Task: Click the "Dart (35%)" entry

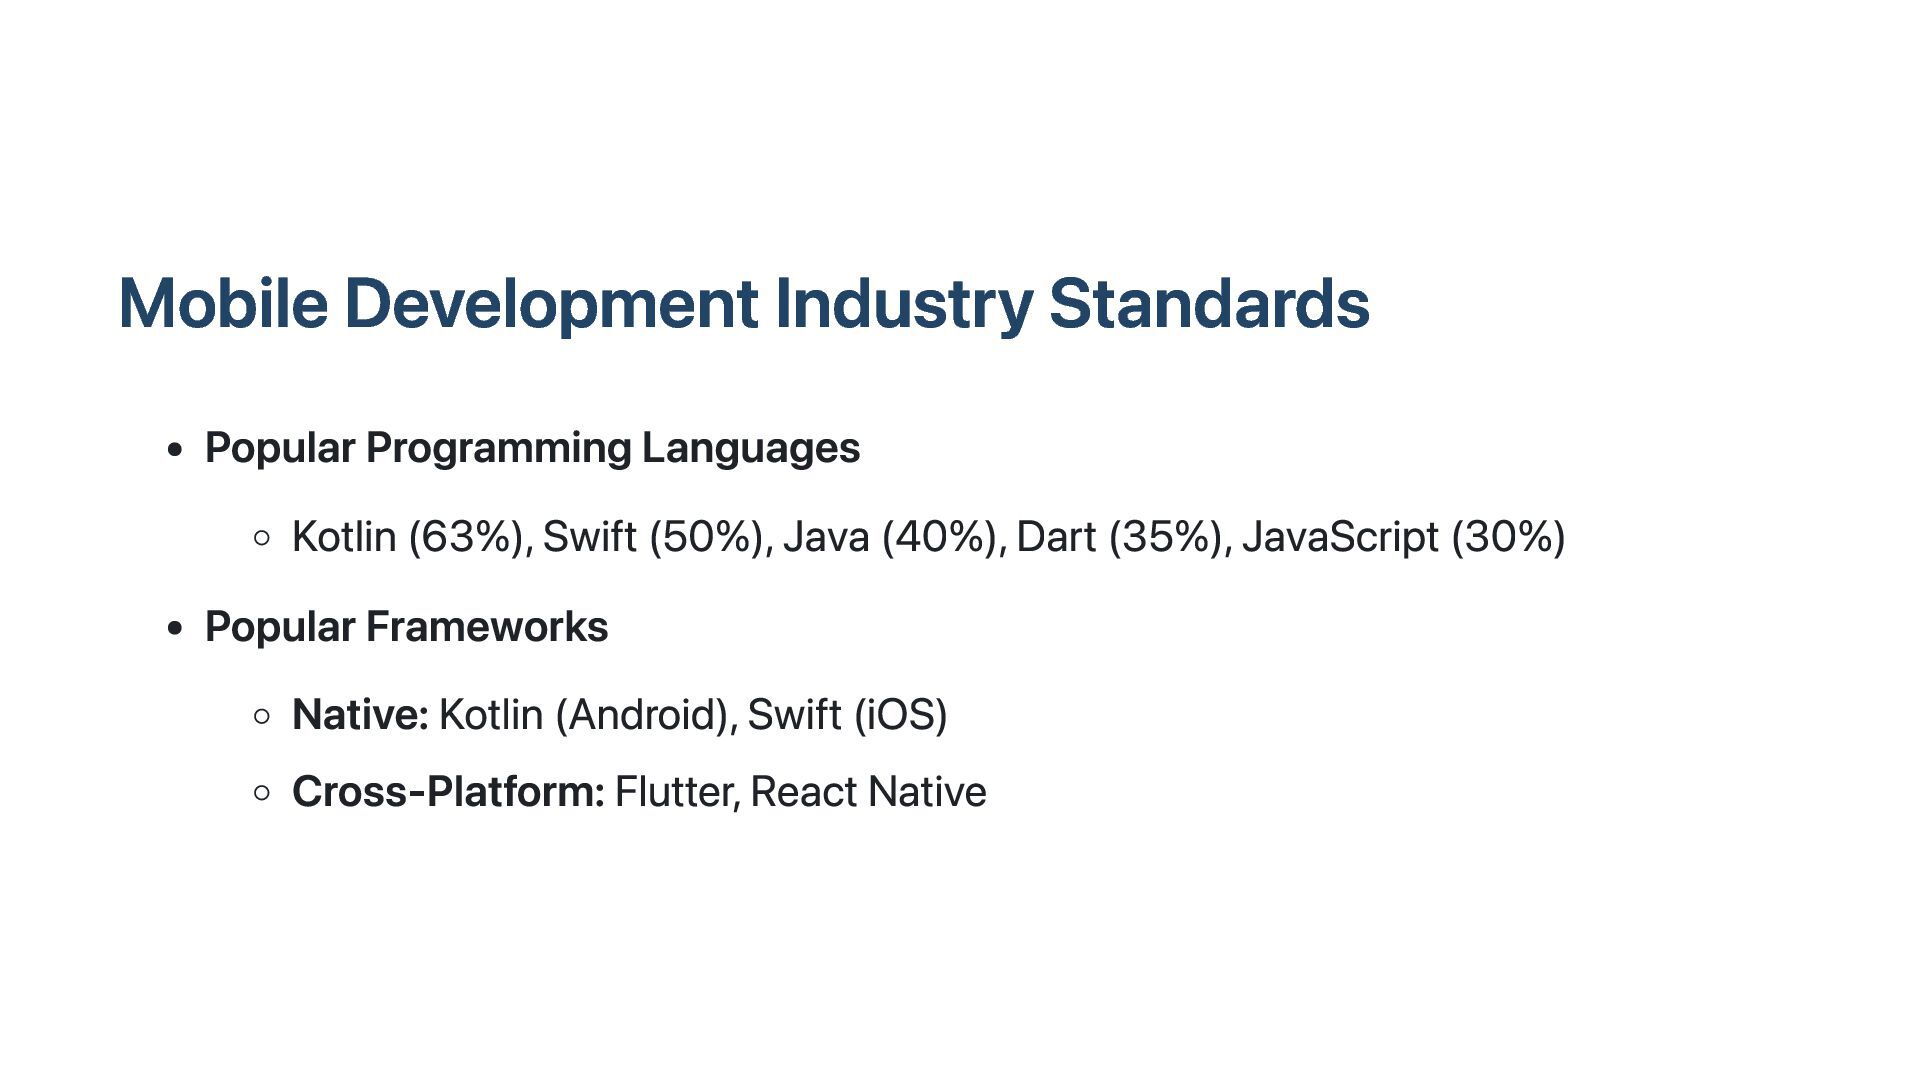Action: pos(1121,537)
